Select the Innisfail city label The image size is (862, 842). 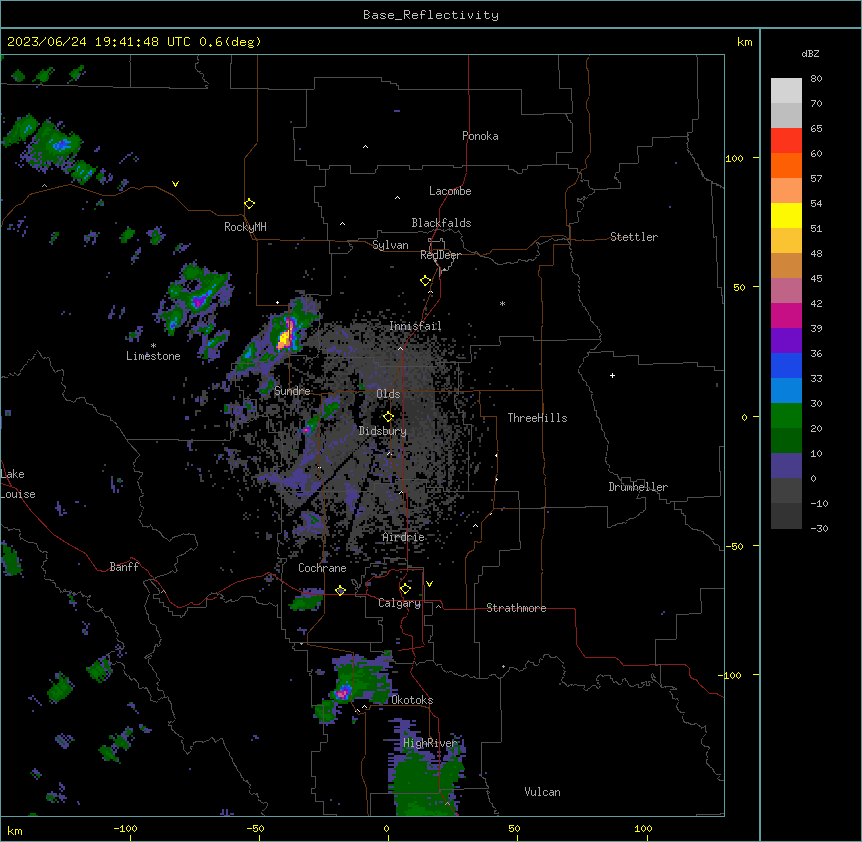tap(415, 326)
